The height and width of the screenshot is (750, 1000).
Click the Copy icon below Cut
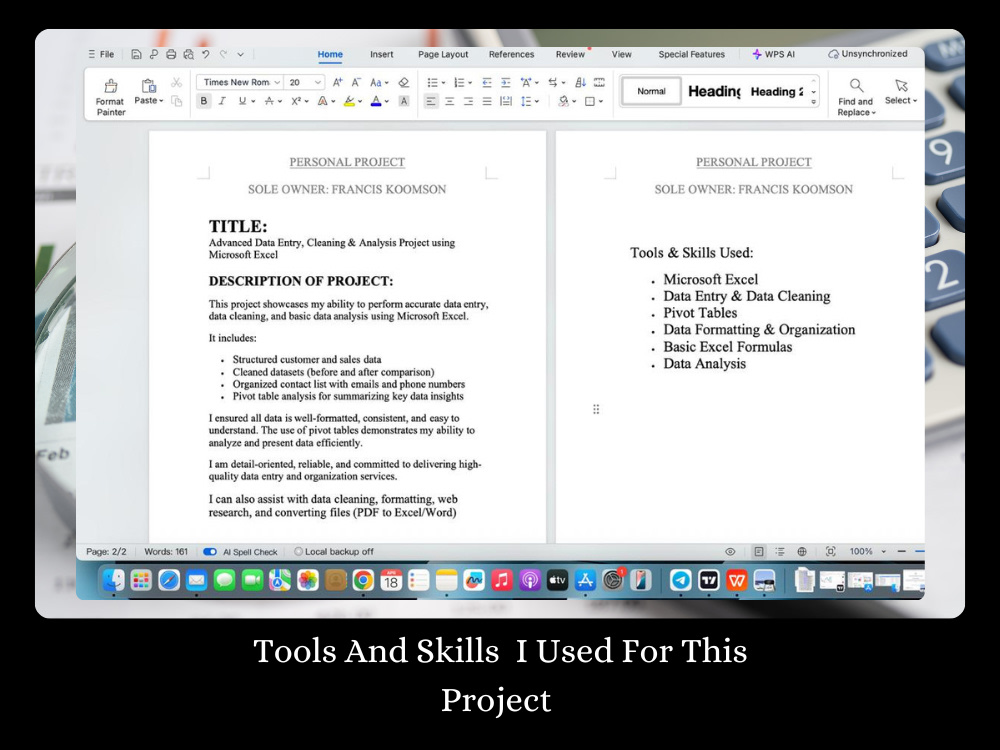[x=177, y=101]
